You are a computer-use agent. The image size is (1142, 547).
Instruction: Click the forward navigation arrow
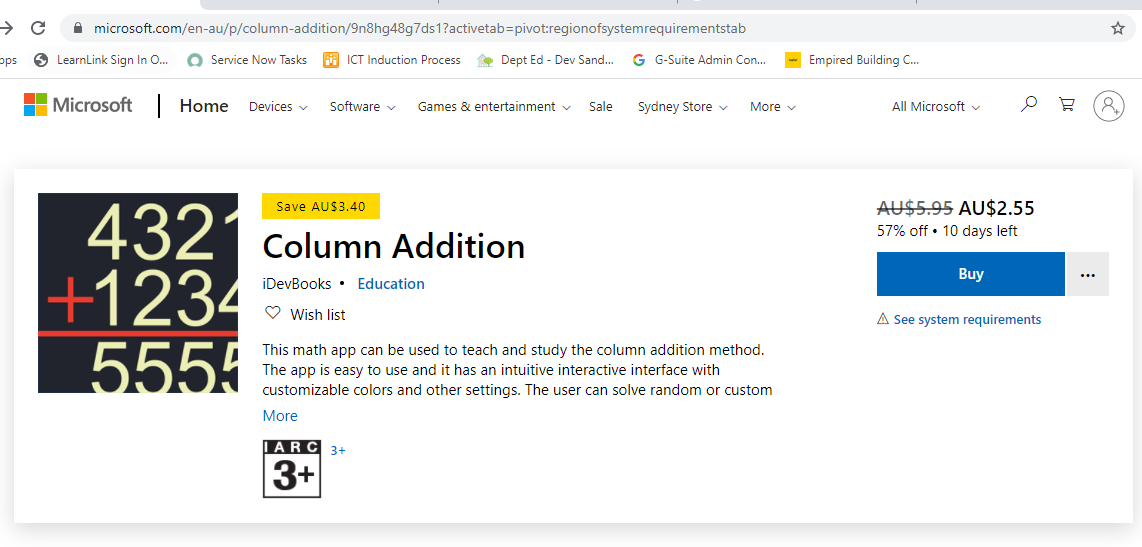pos(6,28)
